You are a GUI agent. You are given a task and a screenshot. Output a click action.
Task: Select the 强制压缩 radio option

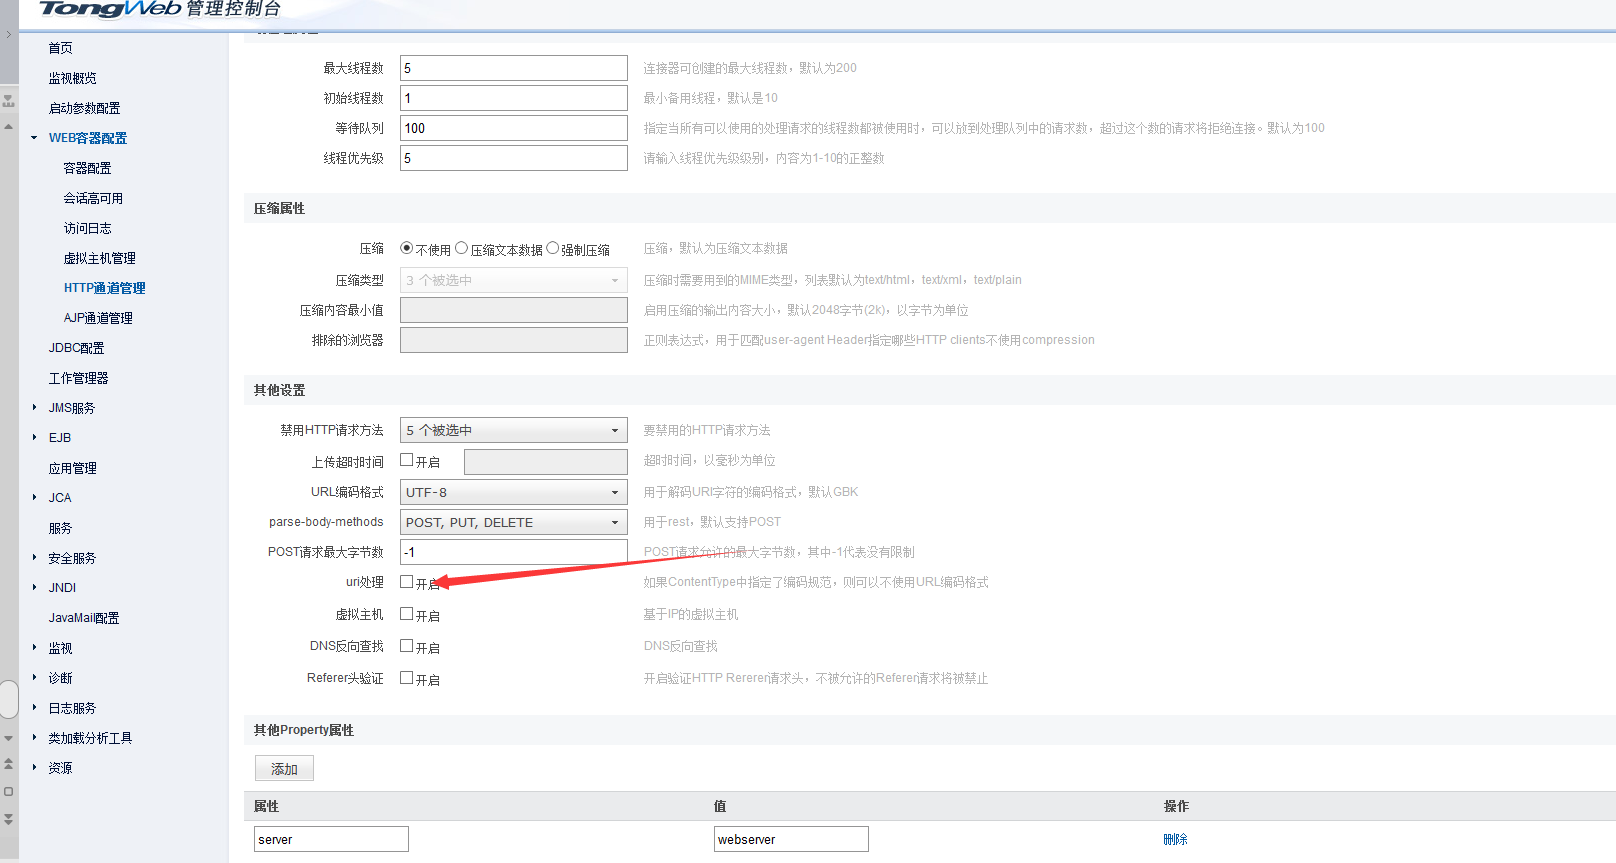553,248
